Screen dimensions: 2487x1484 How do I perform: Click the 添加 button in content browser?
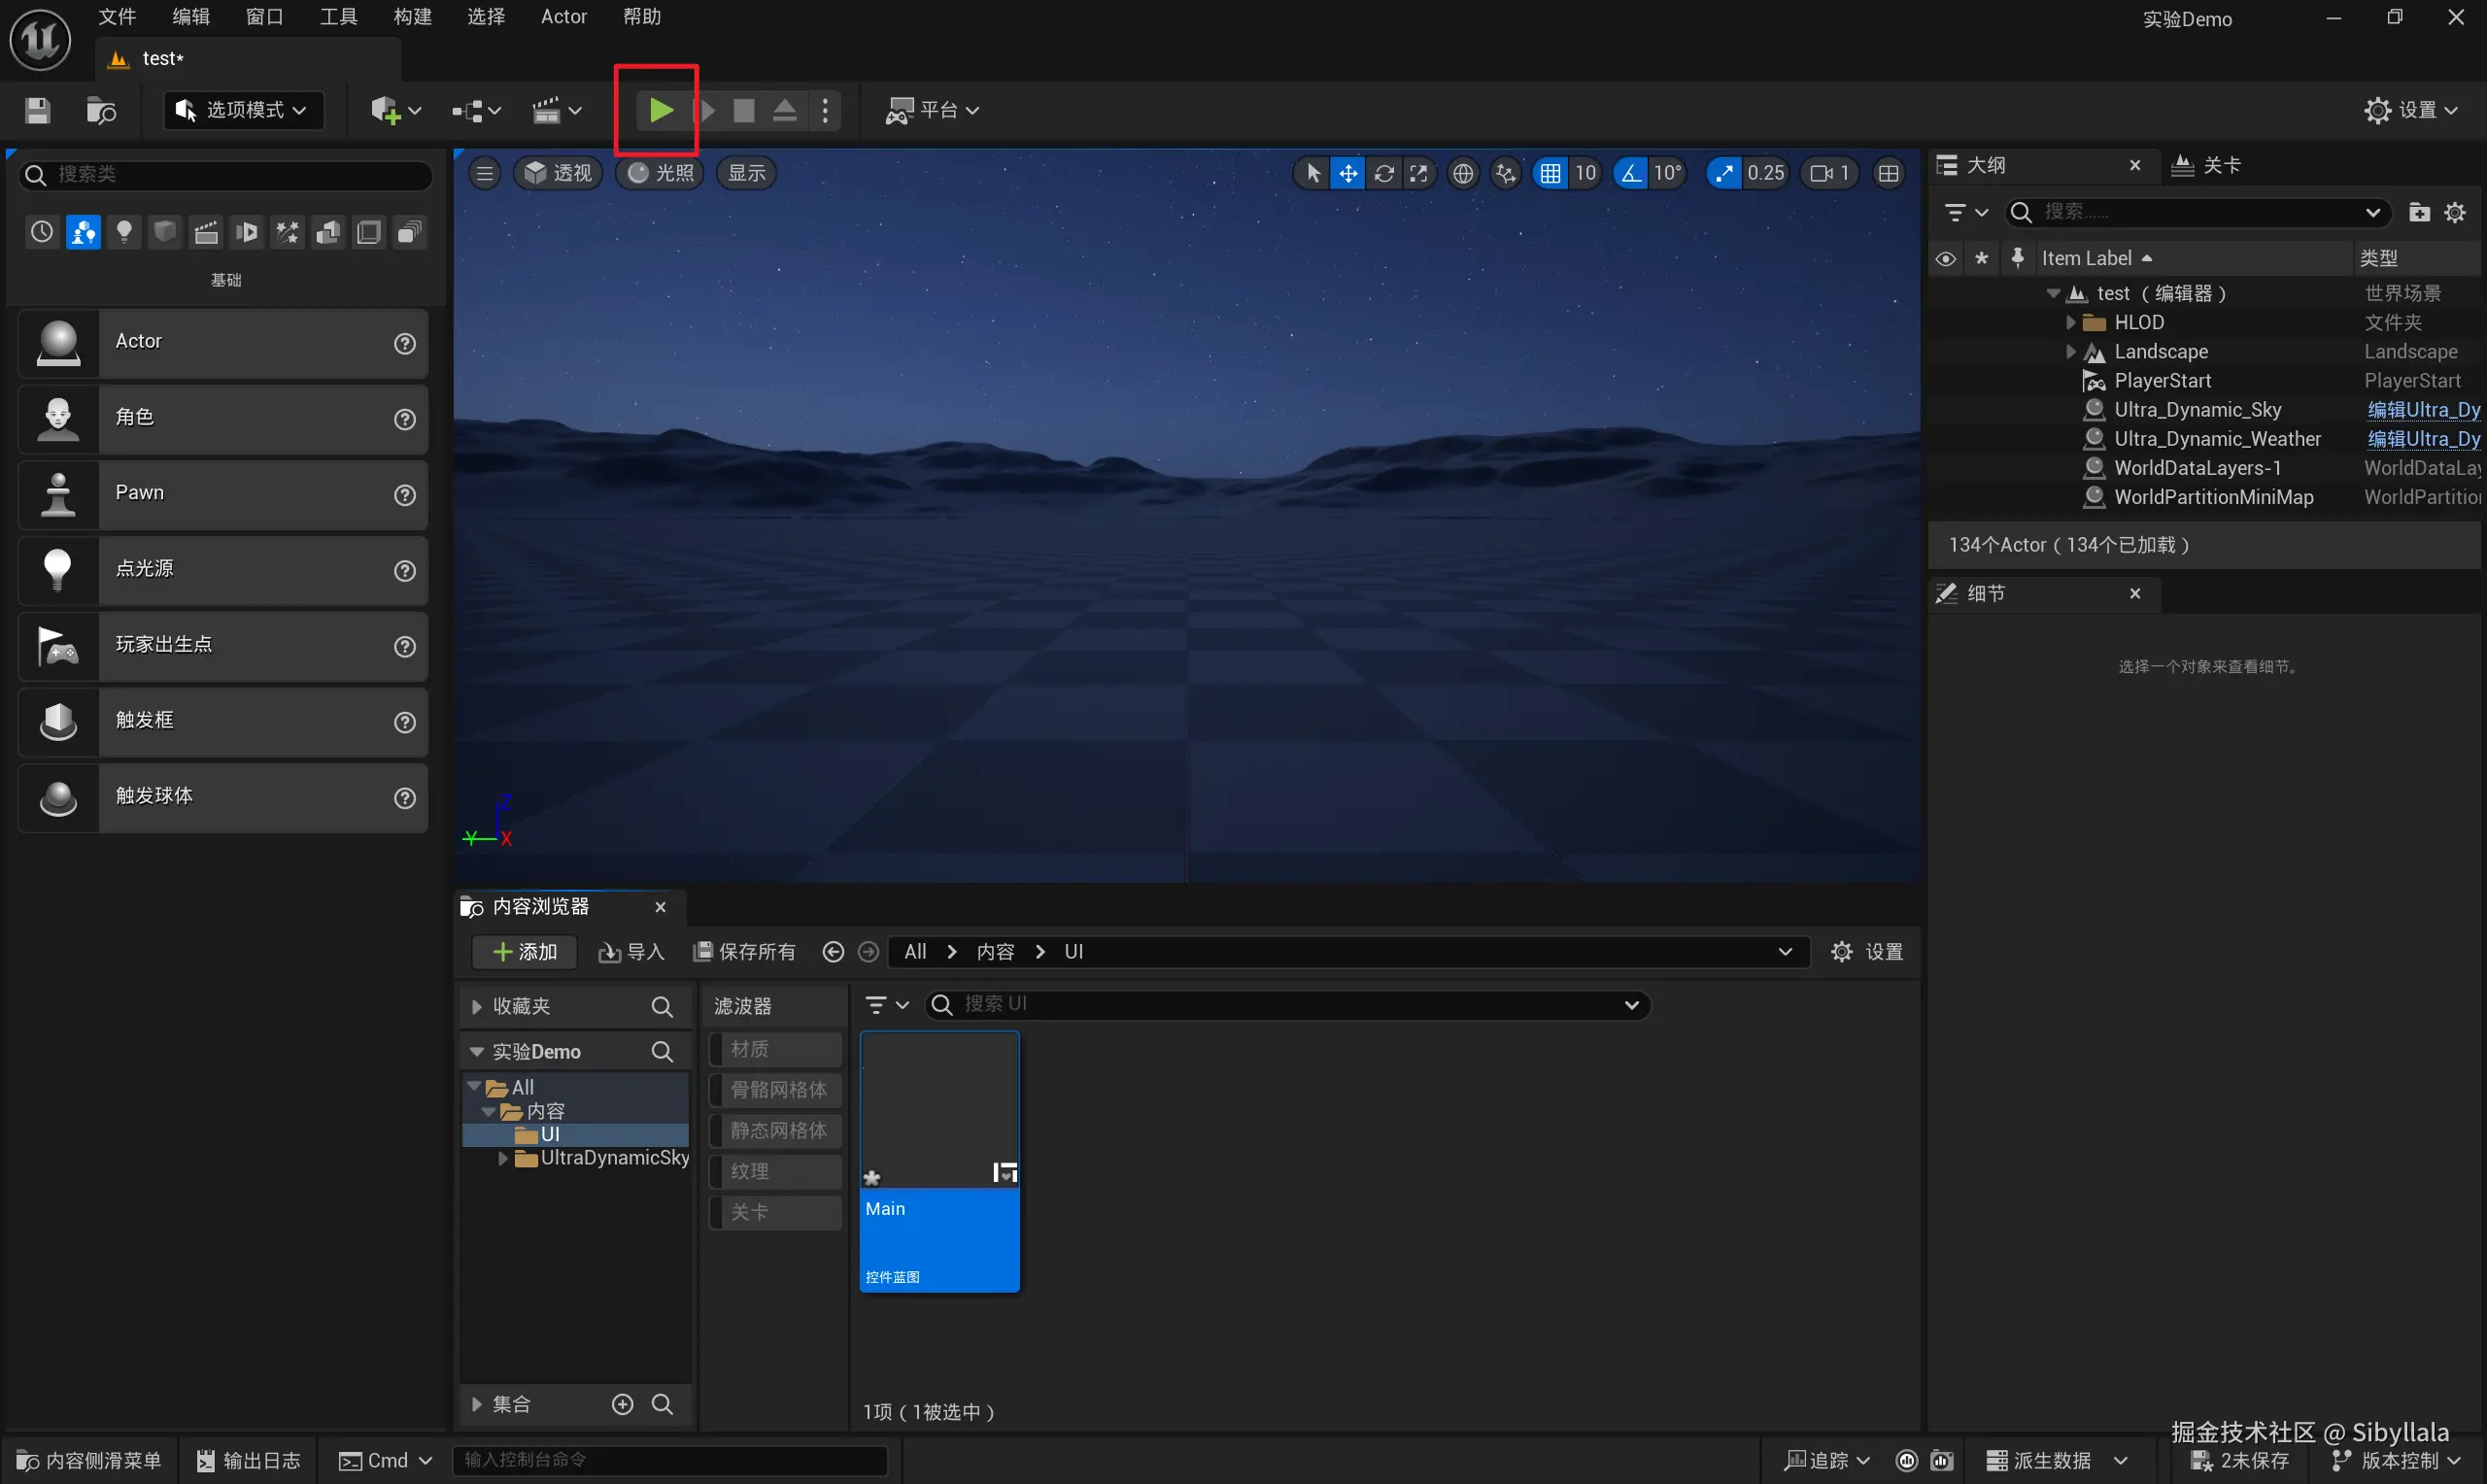(x=525, y=952)
